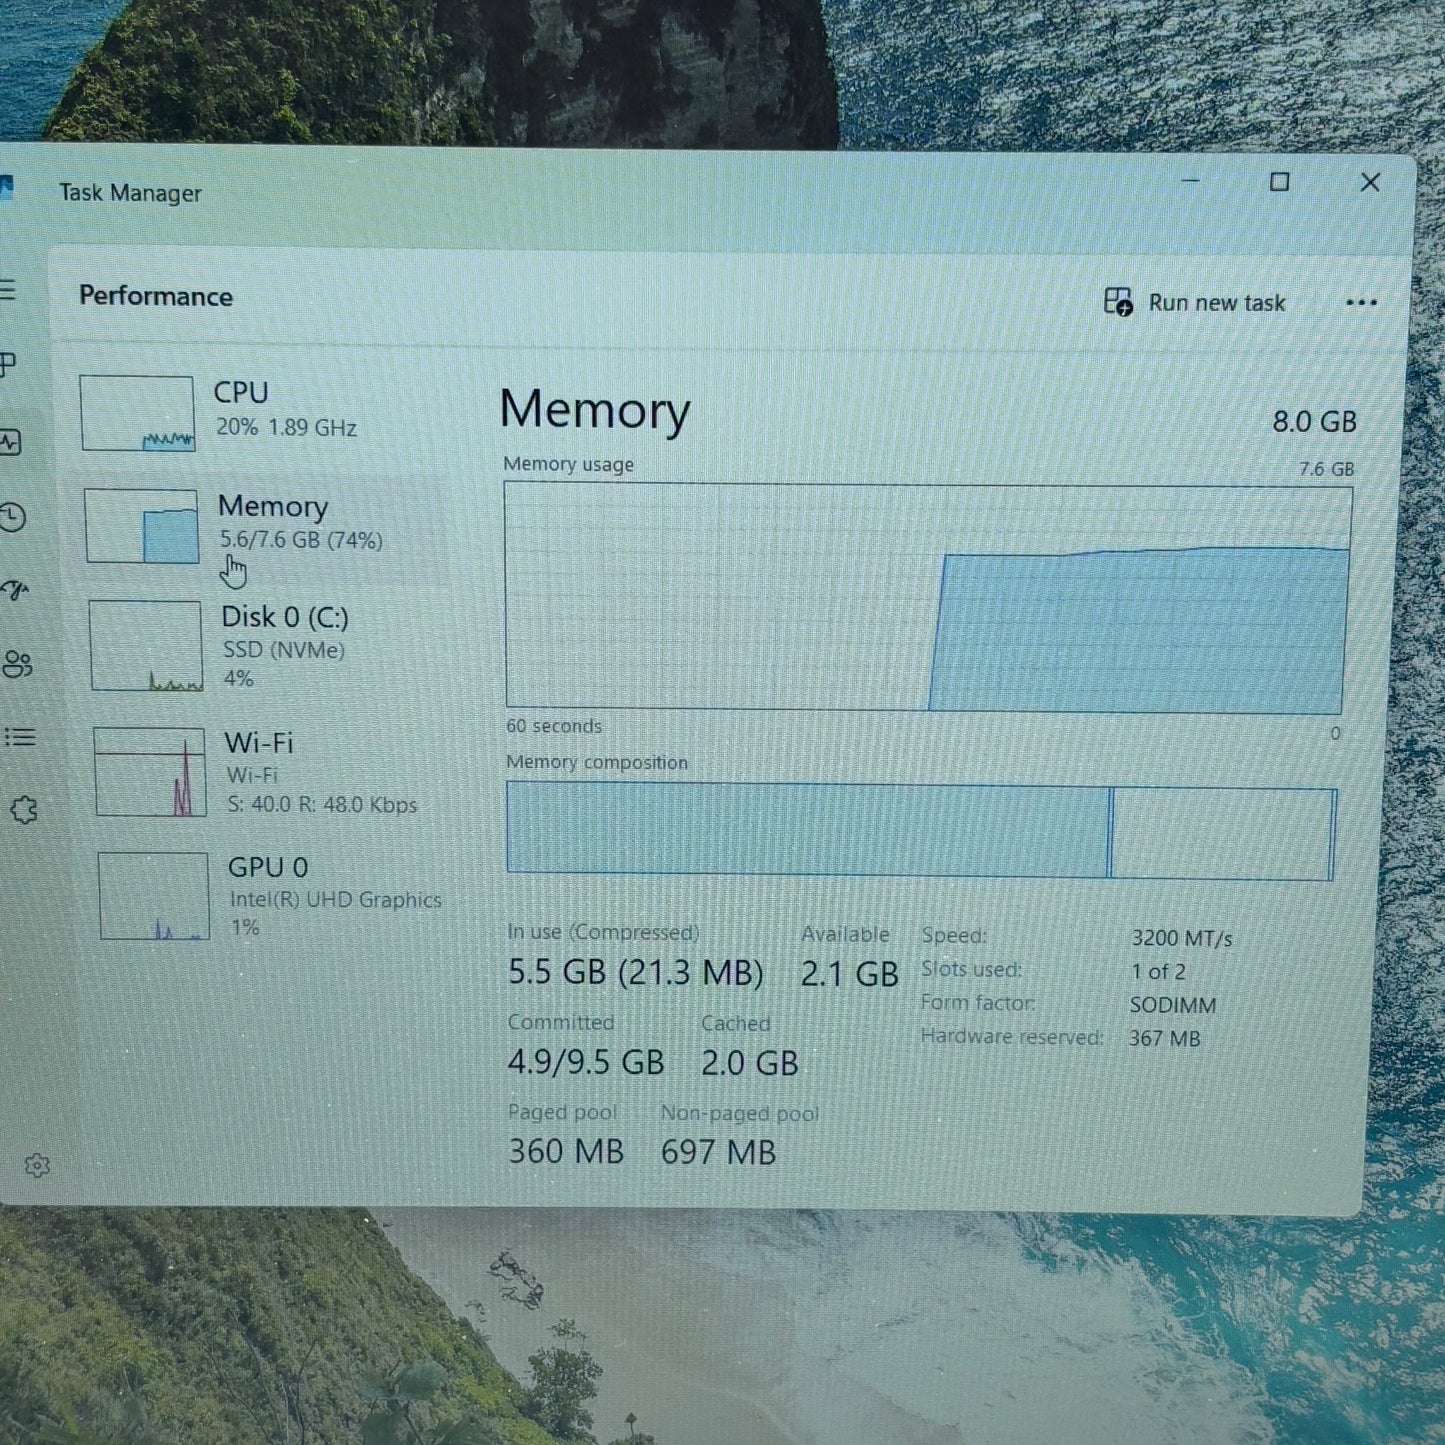
Task: Click the Memory composition bar
Action: coord(920,832)
